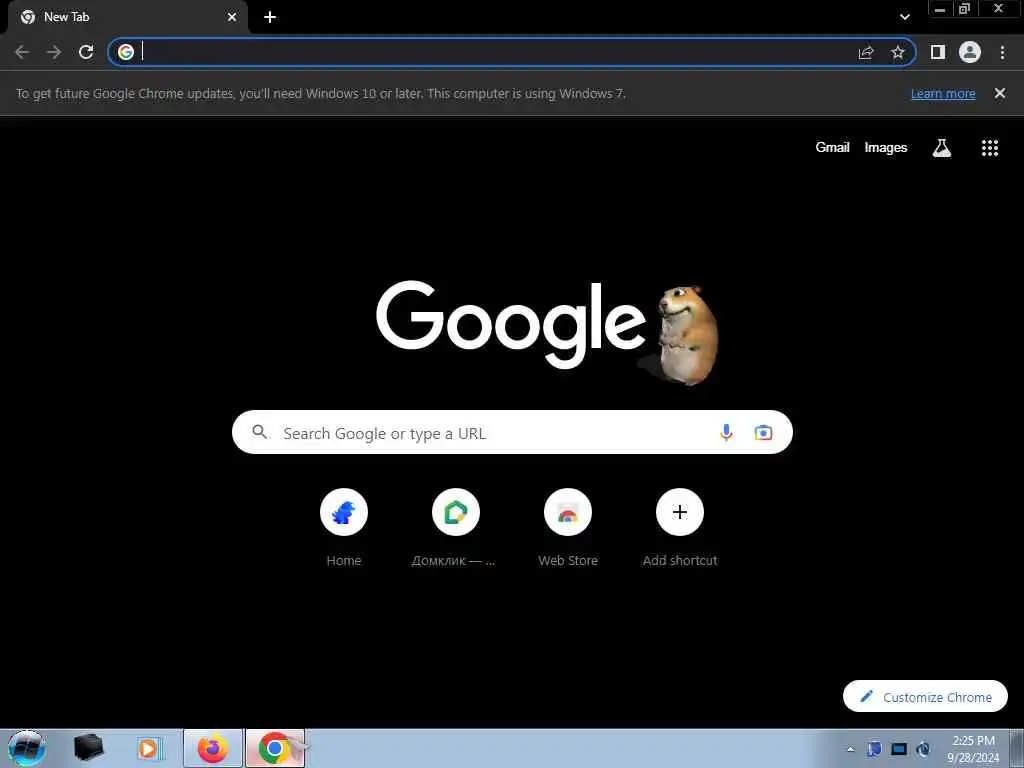Open Gmail link

pos(832,148)
